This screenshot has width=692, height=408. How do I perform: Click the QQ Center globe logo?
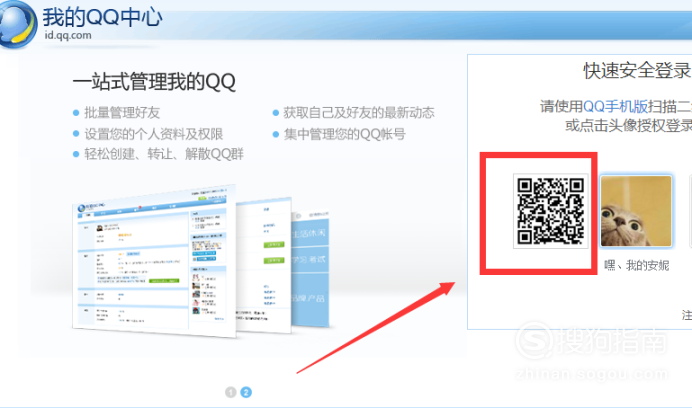pyautogui.click(x=18, y=24)
